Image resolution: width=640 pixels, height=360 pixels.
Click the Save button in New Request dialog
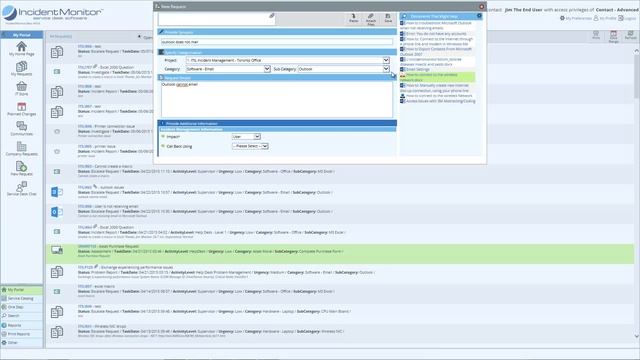click(x=388, y=18)
